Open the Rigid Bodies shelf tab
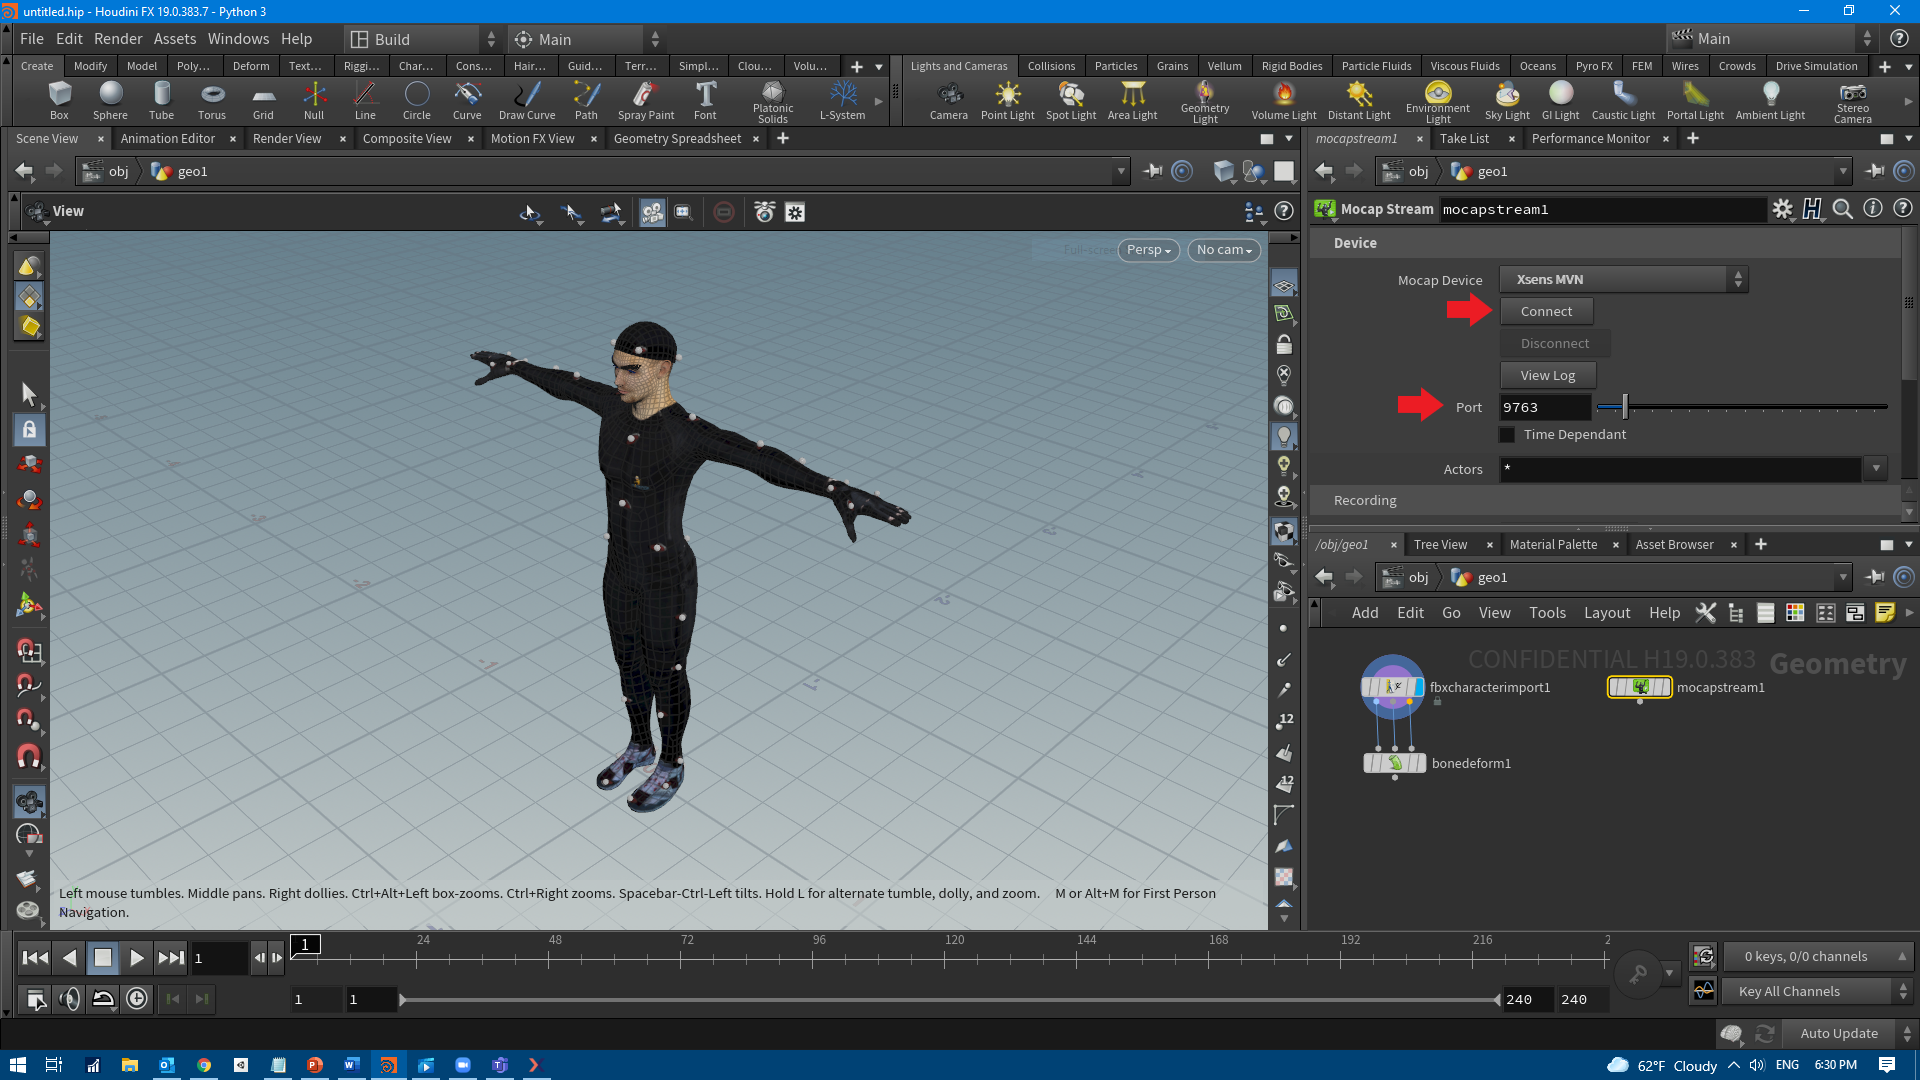The height and width of the screenshot is (1080, 1920). [1291, 66]
